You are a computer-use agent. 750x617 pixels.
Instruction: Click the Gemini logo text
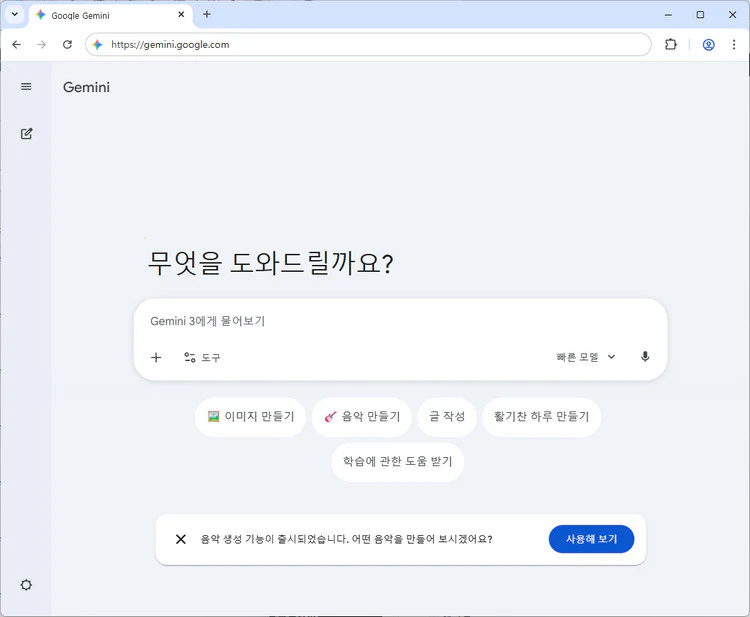pyautogui.click(x=86, y=87)
